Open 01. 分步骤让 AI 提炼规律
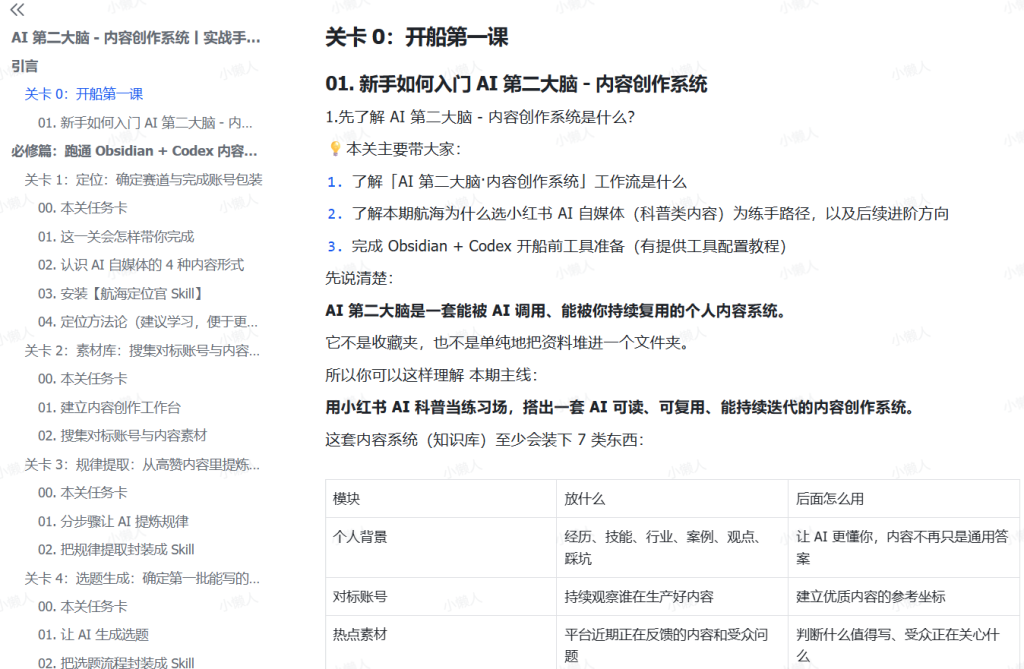This screenshot has height=669, width=1024. click(113, 521)
